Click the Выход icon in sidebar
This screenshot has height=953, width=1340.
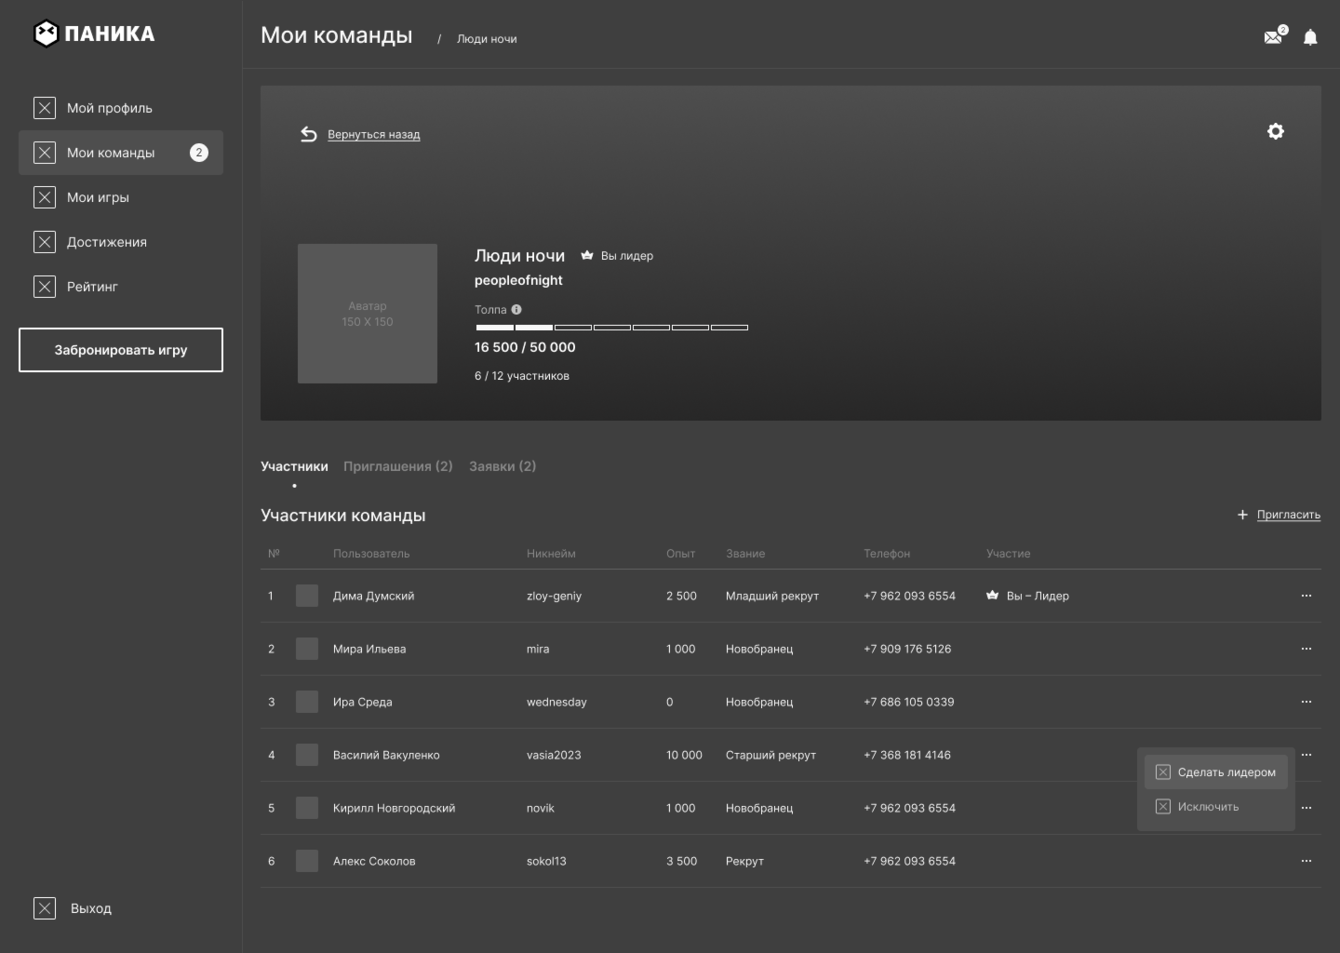pyautogui.click(x=45, y=908)
